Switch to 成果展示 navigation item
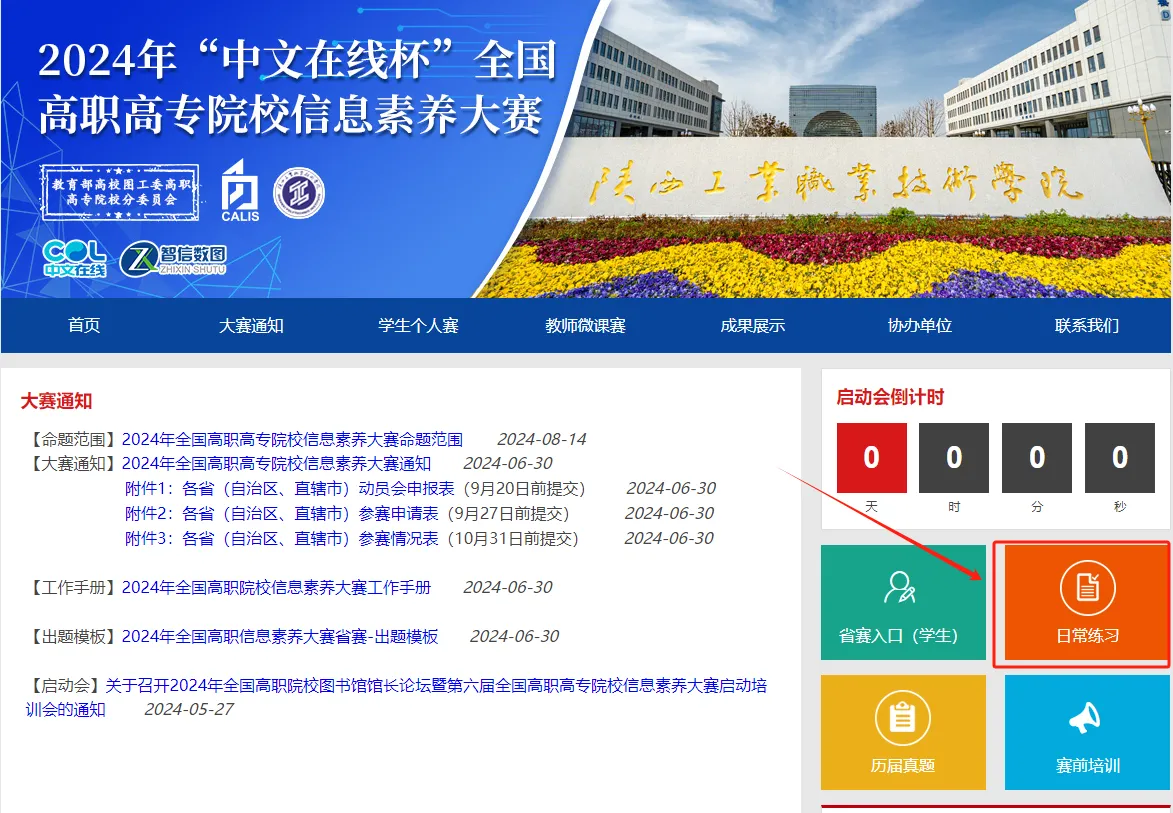The height and width of the screenshot is (813, 1173). pos(752,325)
